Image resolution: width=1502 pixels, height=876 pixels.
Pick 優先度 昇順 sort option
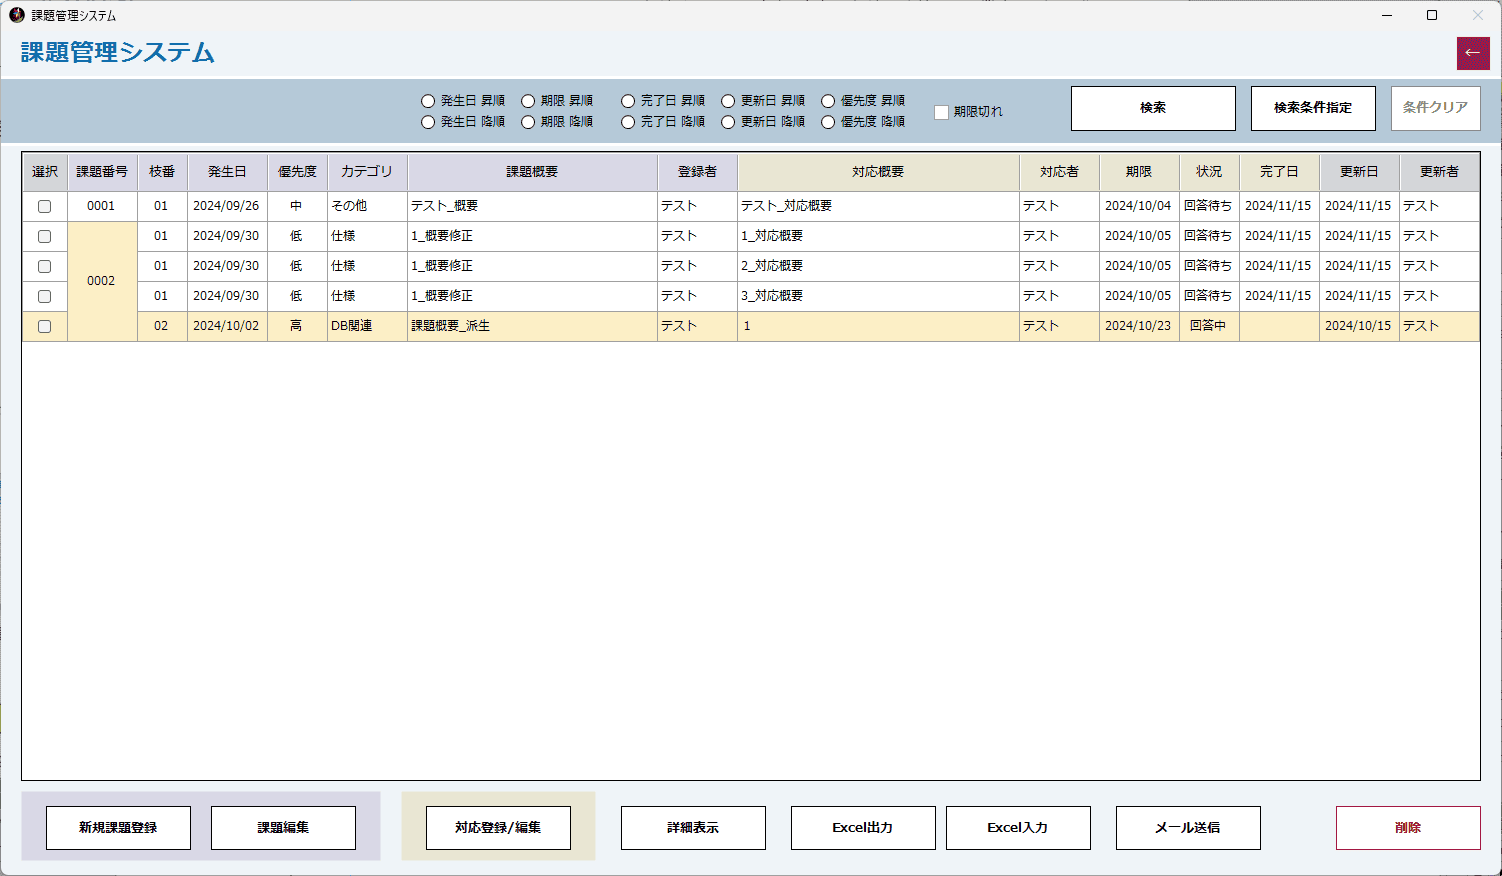pos(863,101)
